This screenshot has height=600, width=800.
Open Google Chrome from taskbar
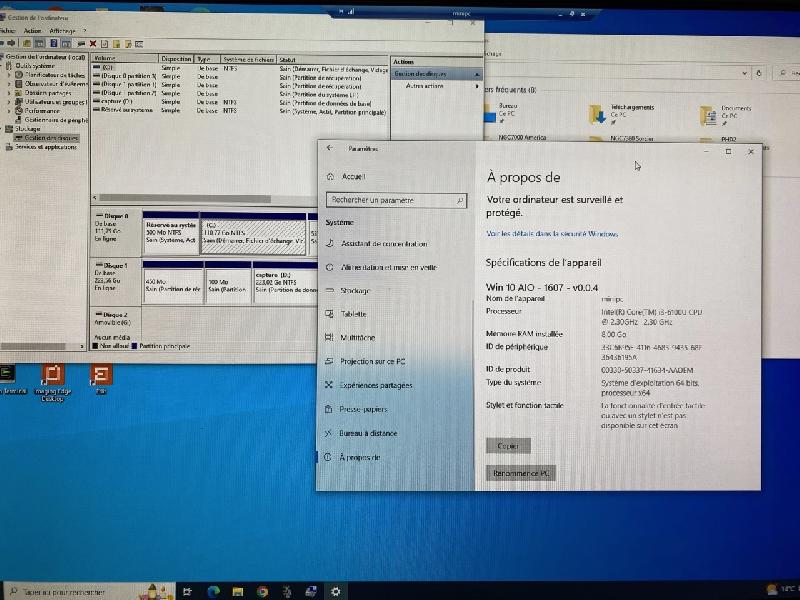tap(263, 591)
